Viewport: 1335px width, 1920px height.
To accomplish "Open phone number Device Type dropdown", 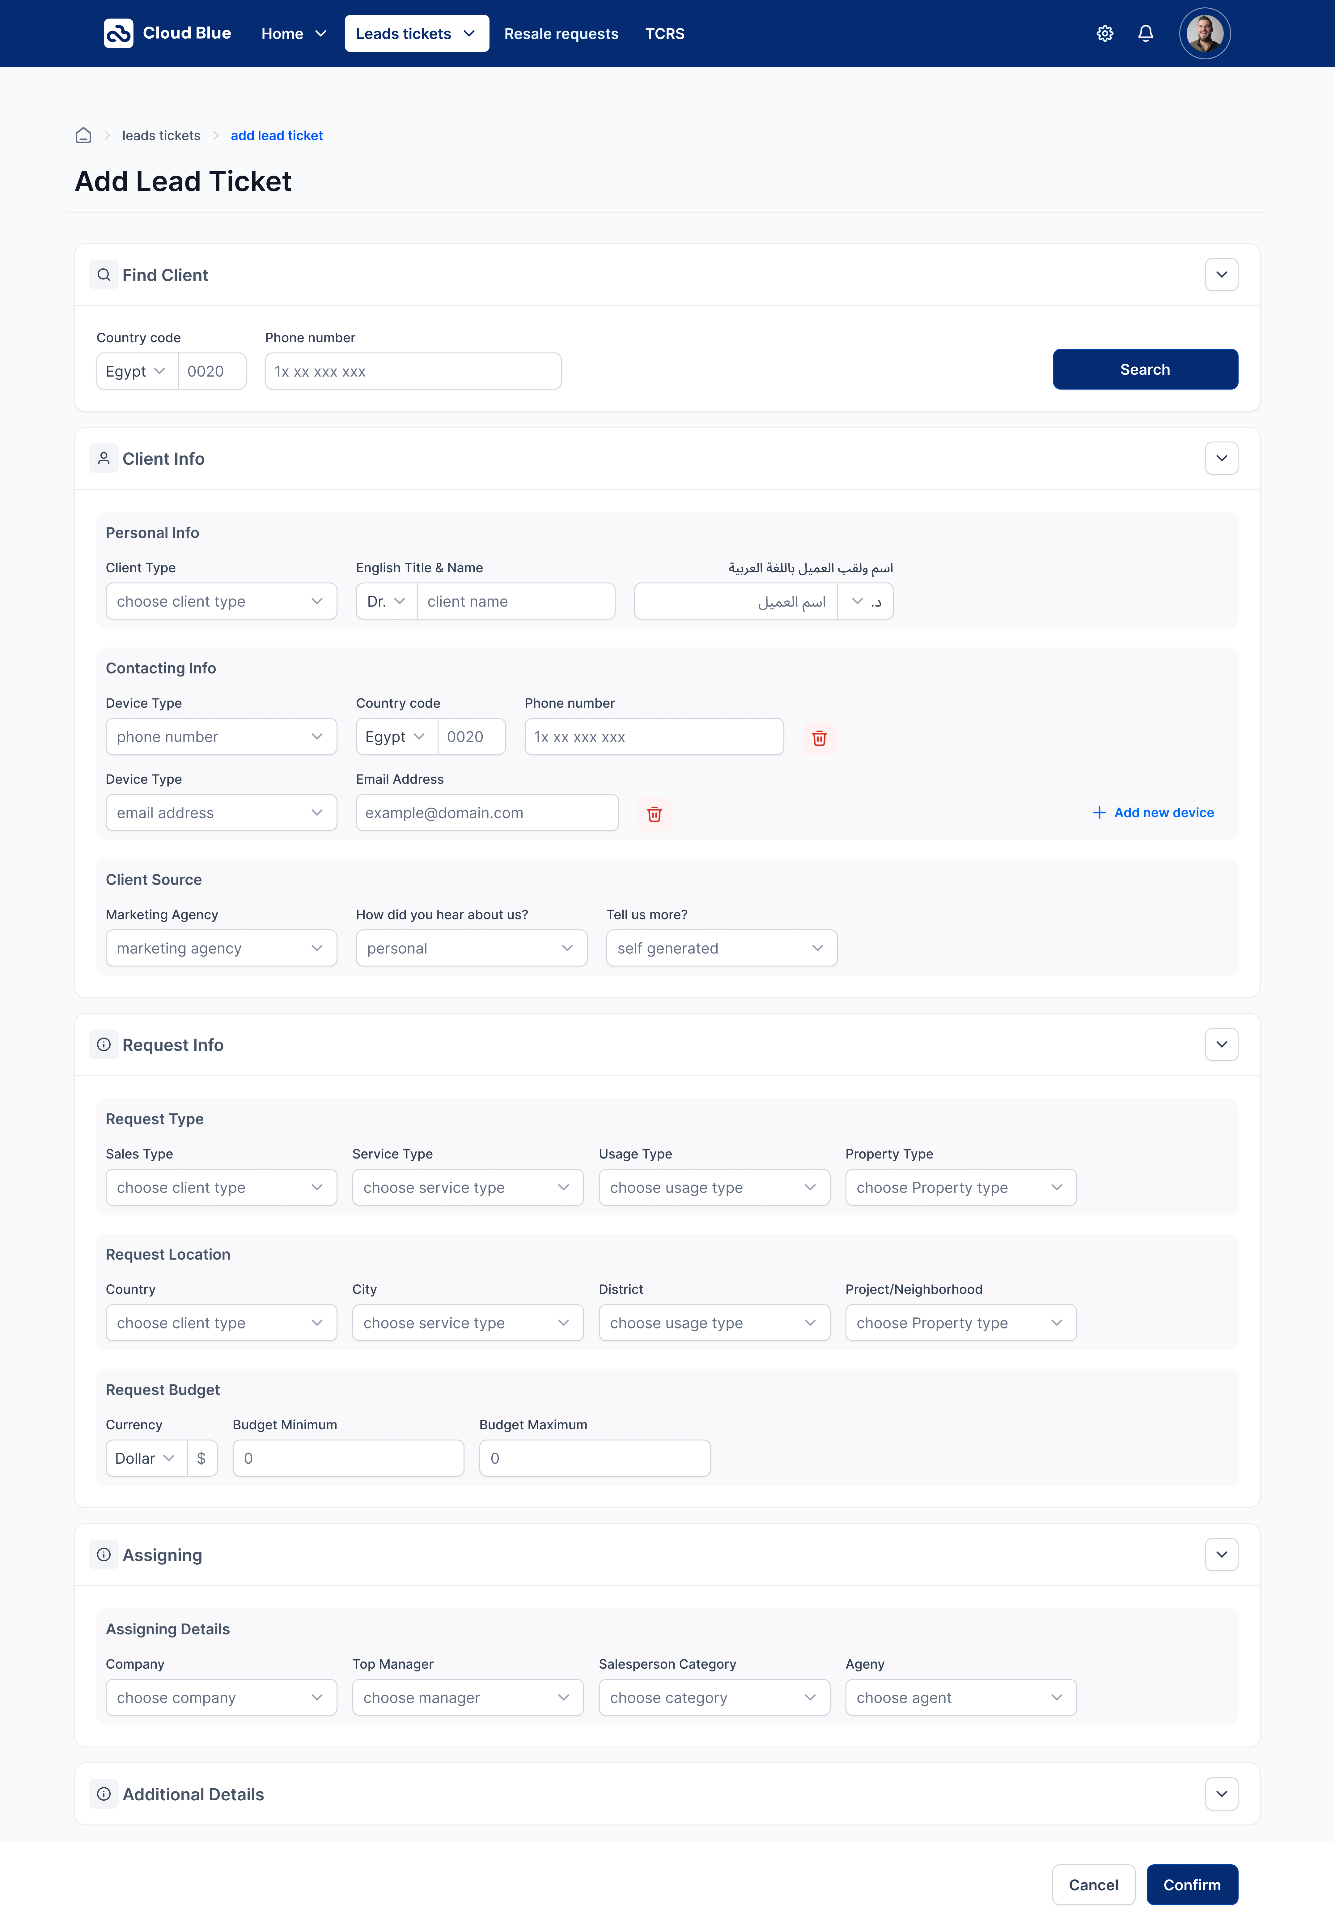I will click(x=221, y=737).
